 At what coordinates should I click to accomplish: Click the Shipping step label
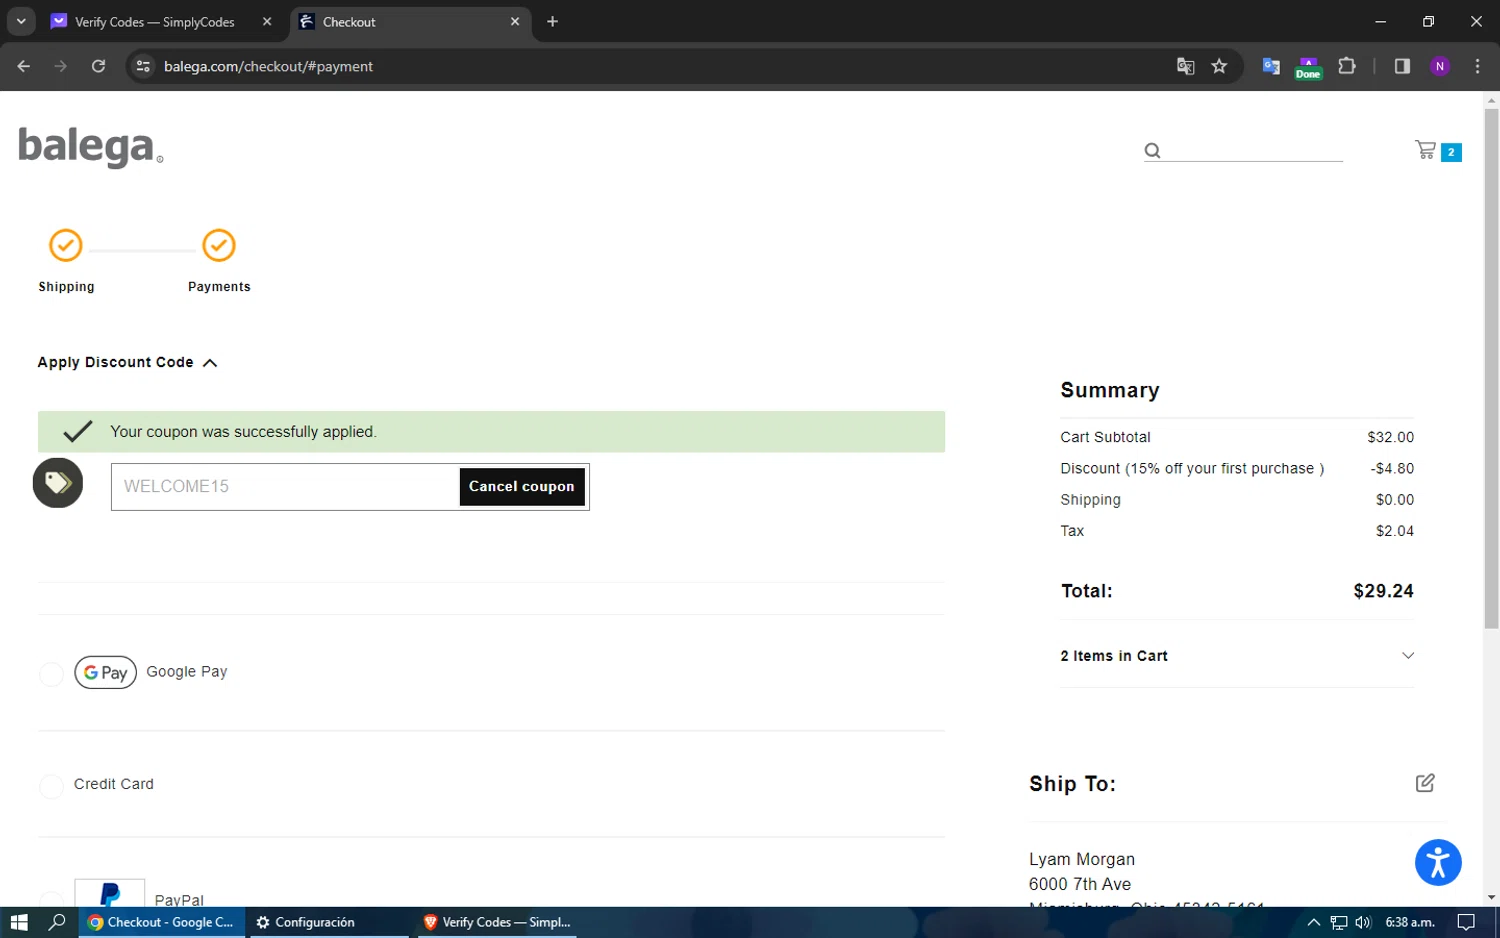[x=66, y=287]
